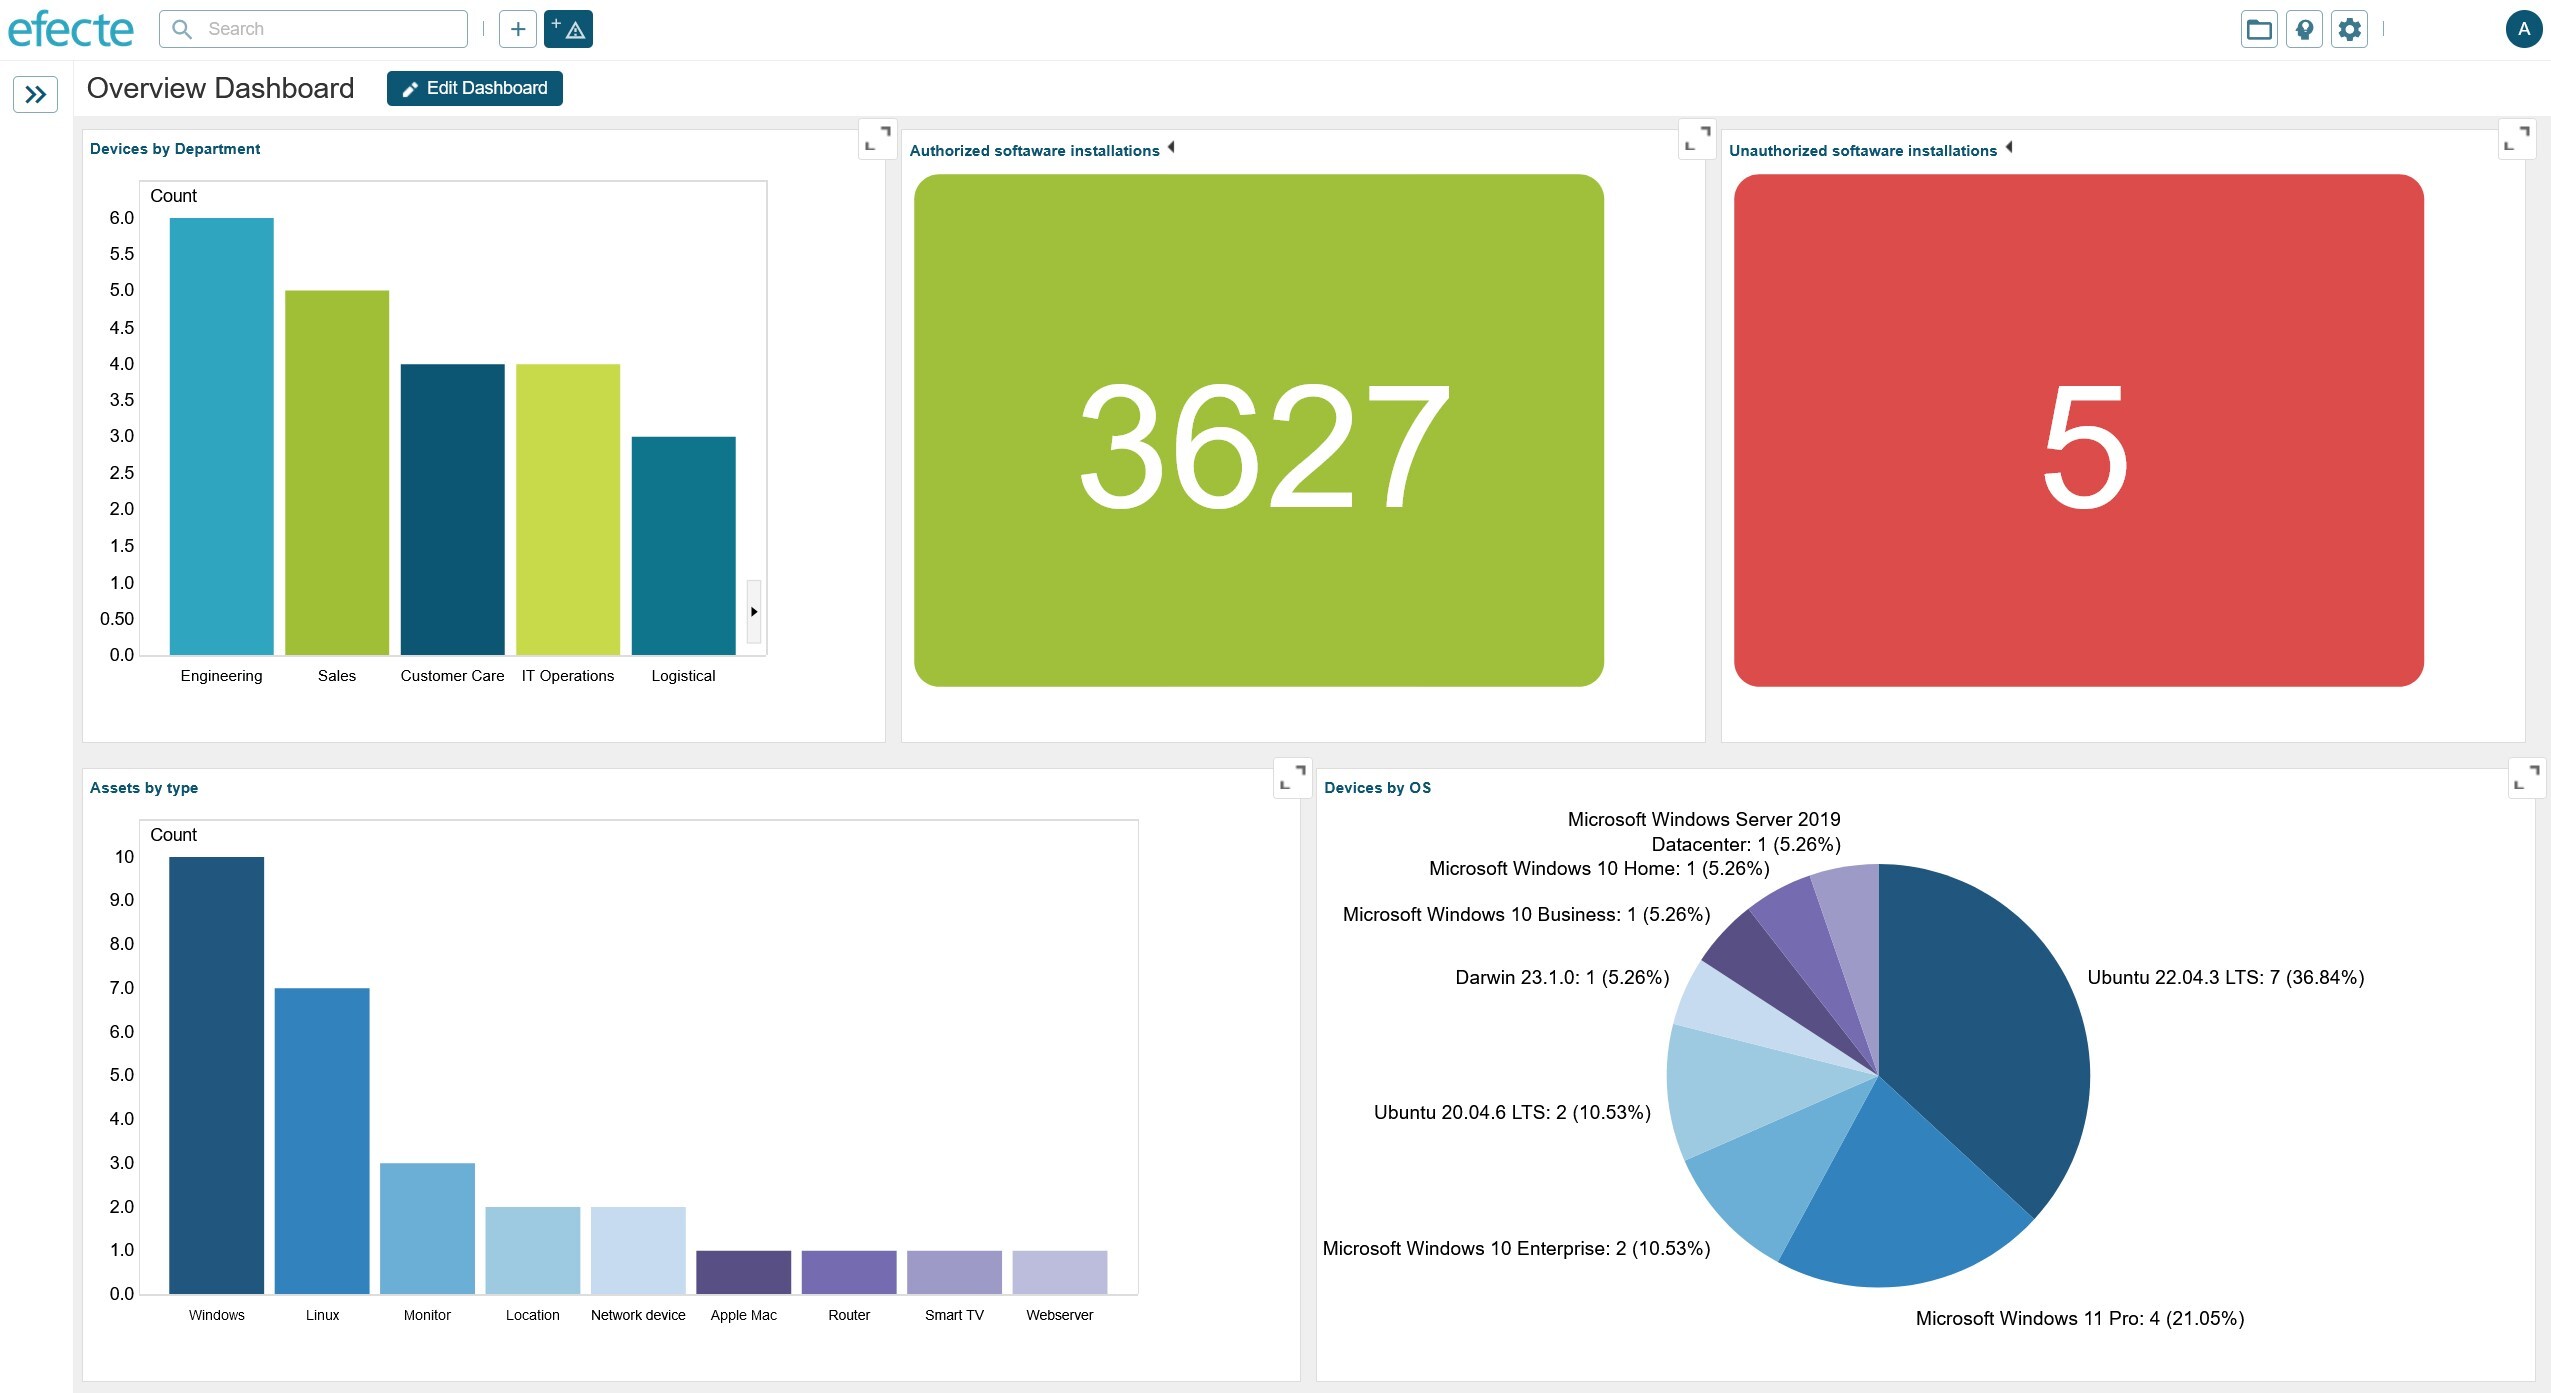Screen dimensions: 2551x1393
Task: Click the Microsoft Windows 11 Pro: 4 label
Action: [x=2080, y=1318]
